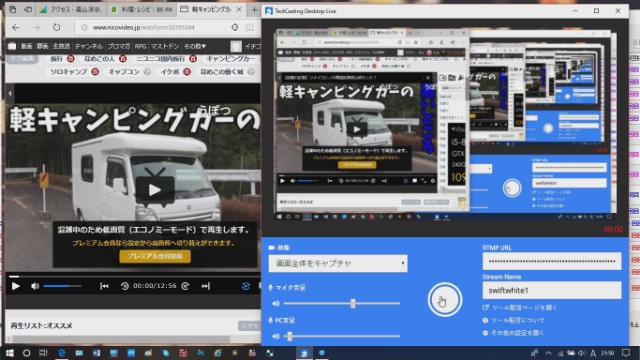
Task: Click the ニコニコ国内旅行 tag link
Action: (160, 59)
